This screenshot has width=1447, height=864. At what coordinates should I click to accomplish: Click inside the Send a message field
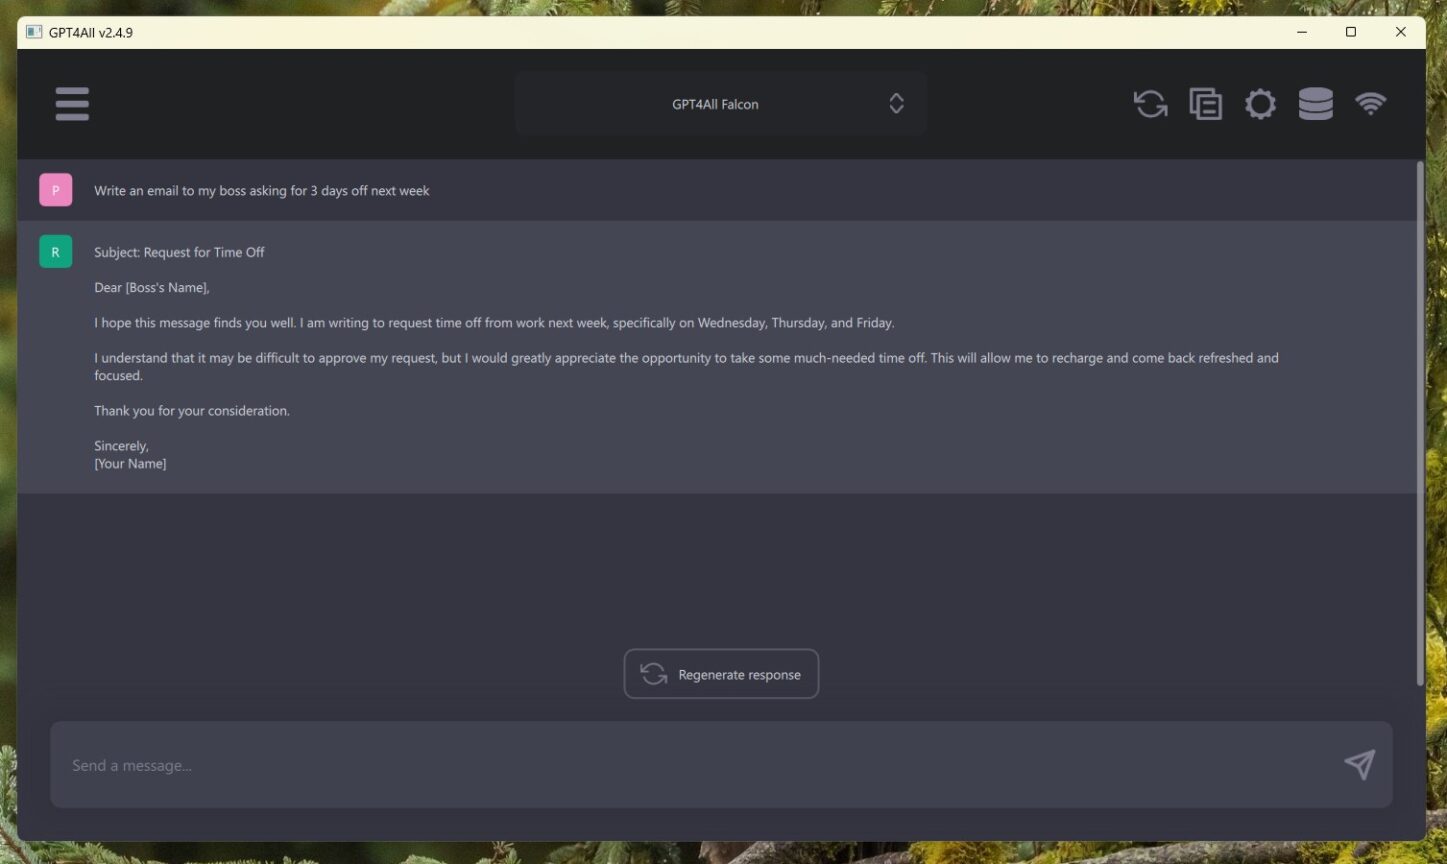click(400, 764)
